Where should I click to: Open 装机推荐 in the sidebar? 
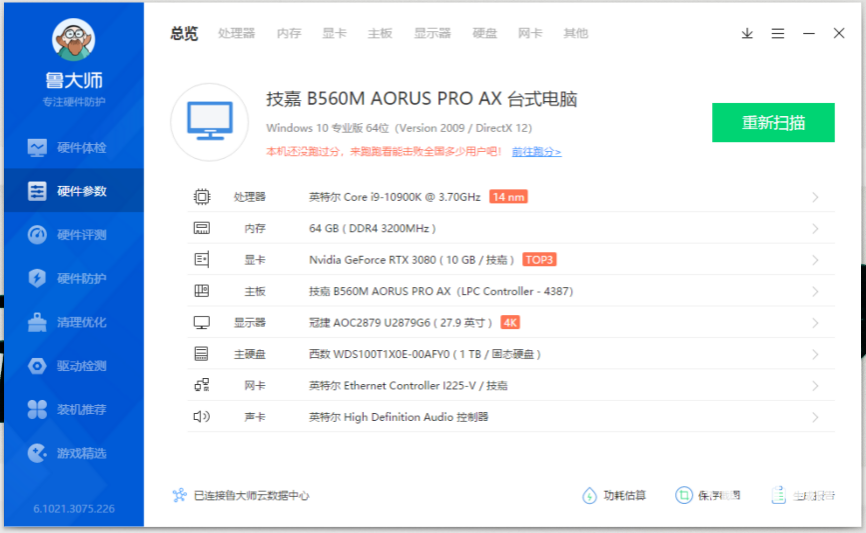(x=72, y=410)
